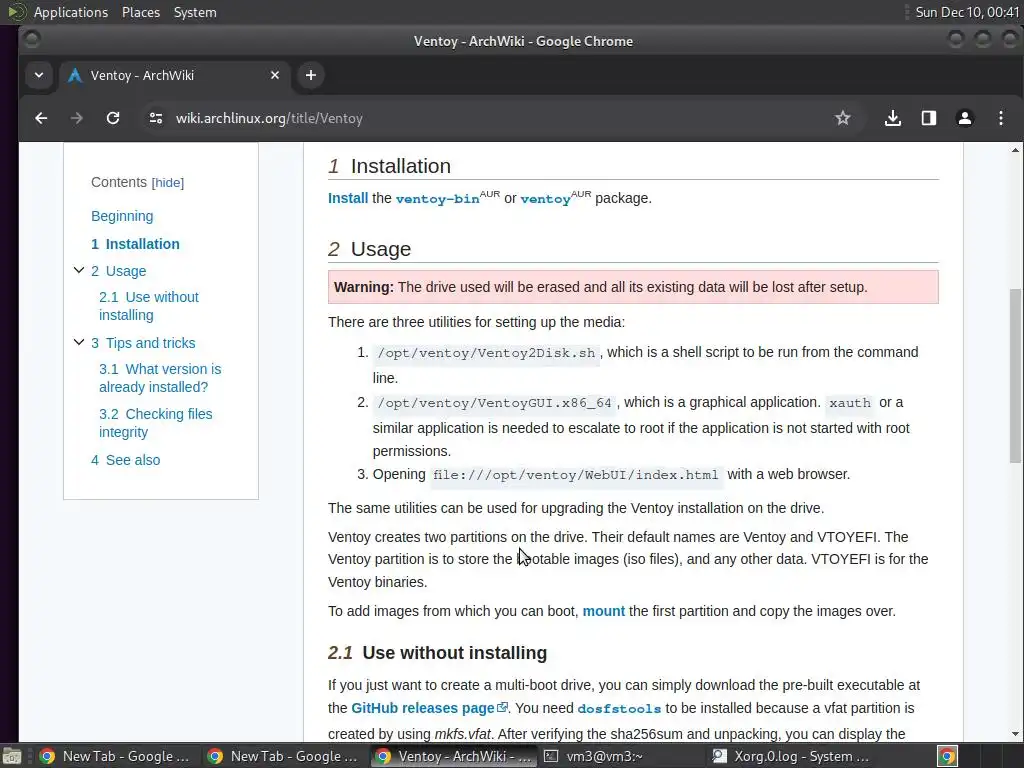
Task: Open 3.2 Checking files integrity entry
Action: click(x=155, y=423)
